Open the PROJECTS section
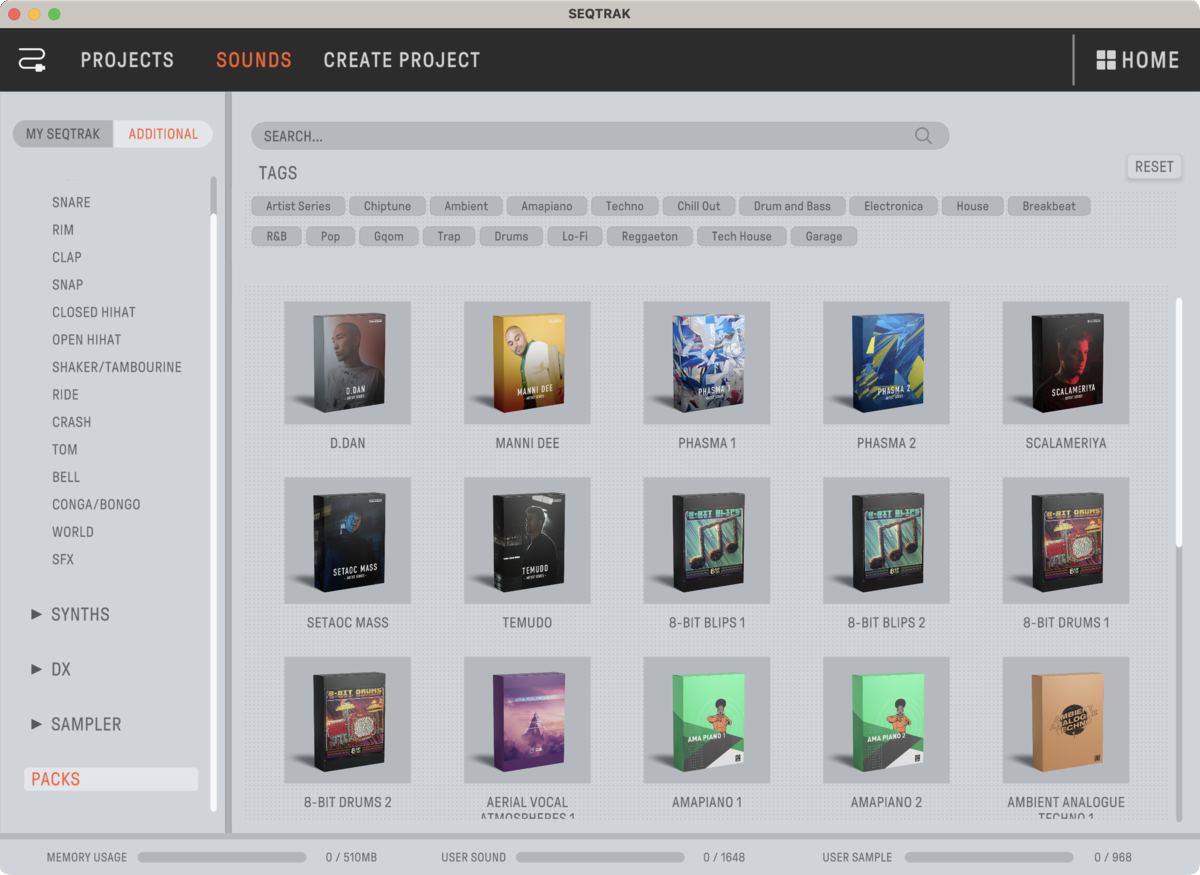The width and height of the screenshot is (1200, 875). click(x=127, y=60)
